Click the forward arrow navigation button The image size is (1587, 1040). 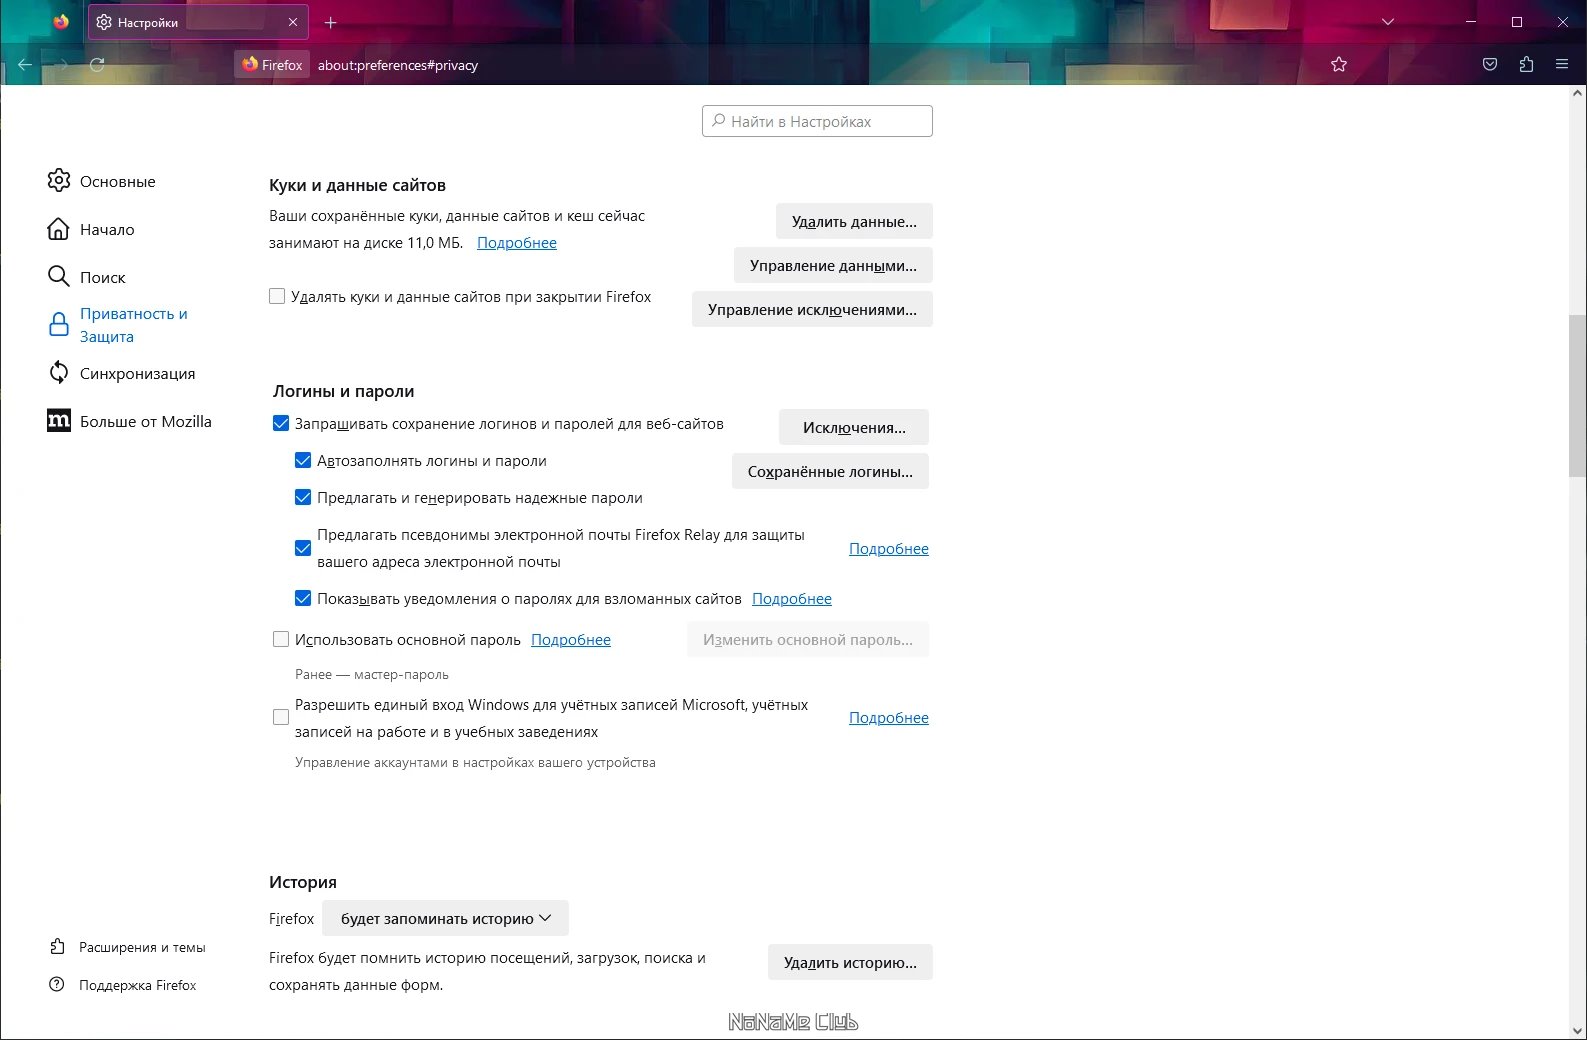[62, 65]
